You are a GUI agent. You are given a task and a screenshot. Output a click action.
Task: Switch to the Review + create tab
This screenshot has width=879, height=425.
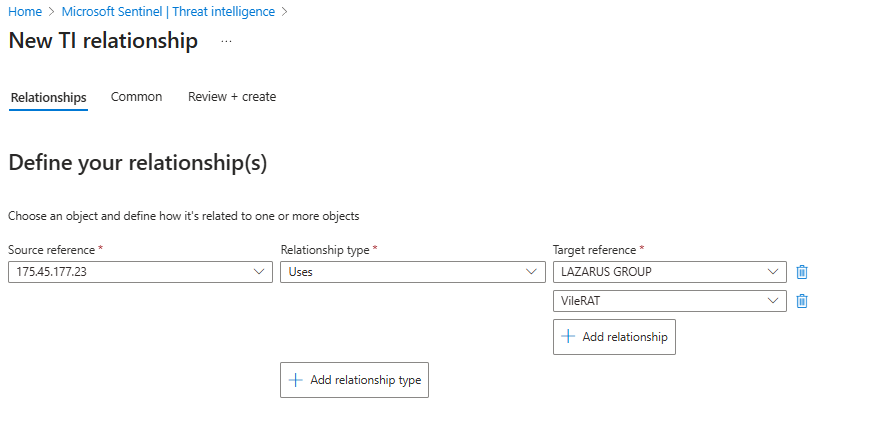(232, 97)
